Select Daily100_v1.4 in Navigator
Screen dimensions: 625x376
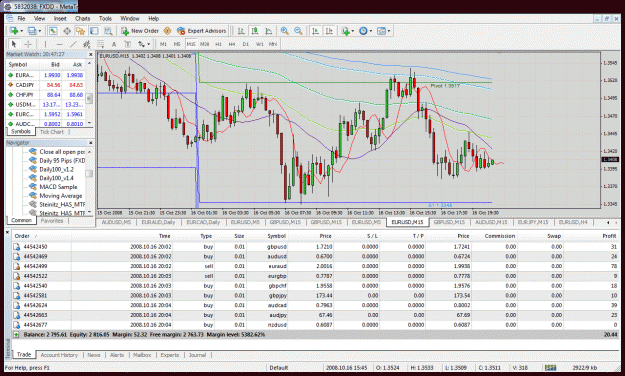pyautogui.click(x=56, y=178)
